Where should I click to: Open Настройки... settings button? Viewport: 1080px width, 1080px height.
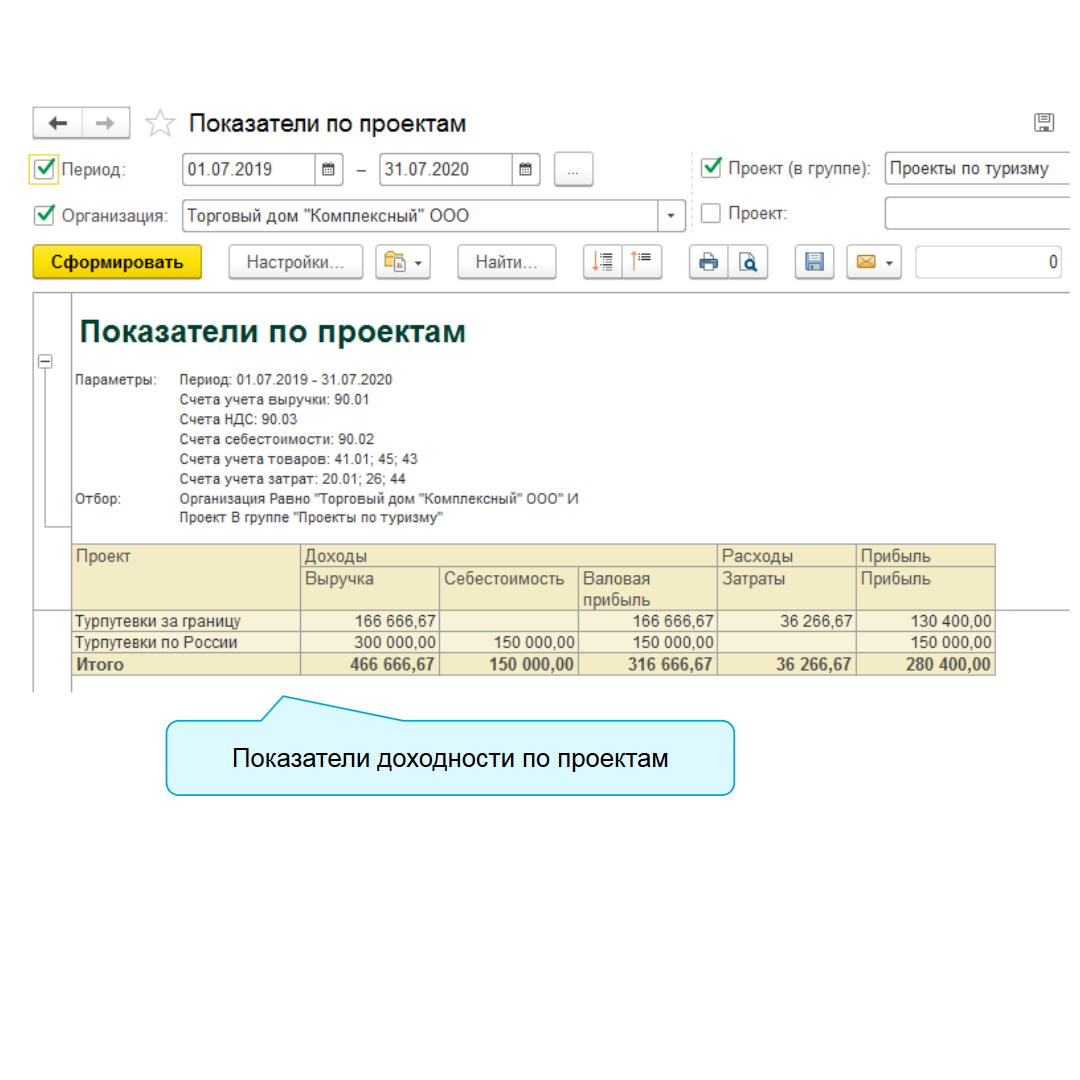pyautogui.click(x=295, y=262)
